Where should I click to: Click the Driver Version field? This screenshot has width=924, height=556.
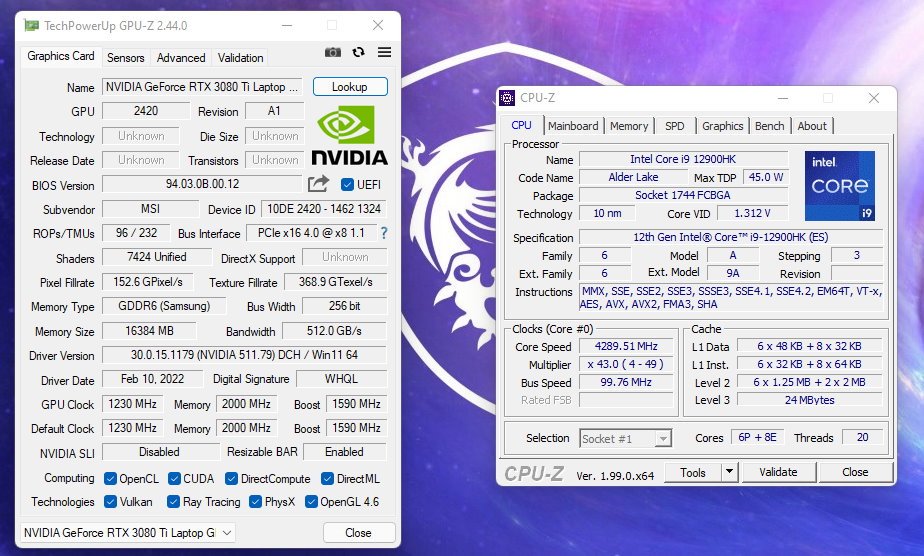point(245,355)
